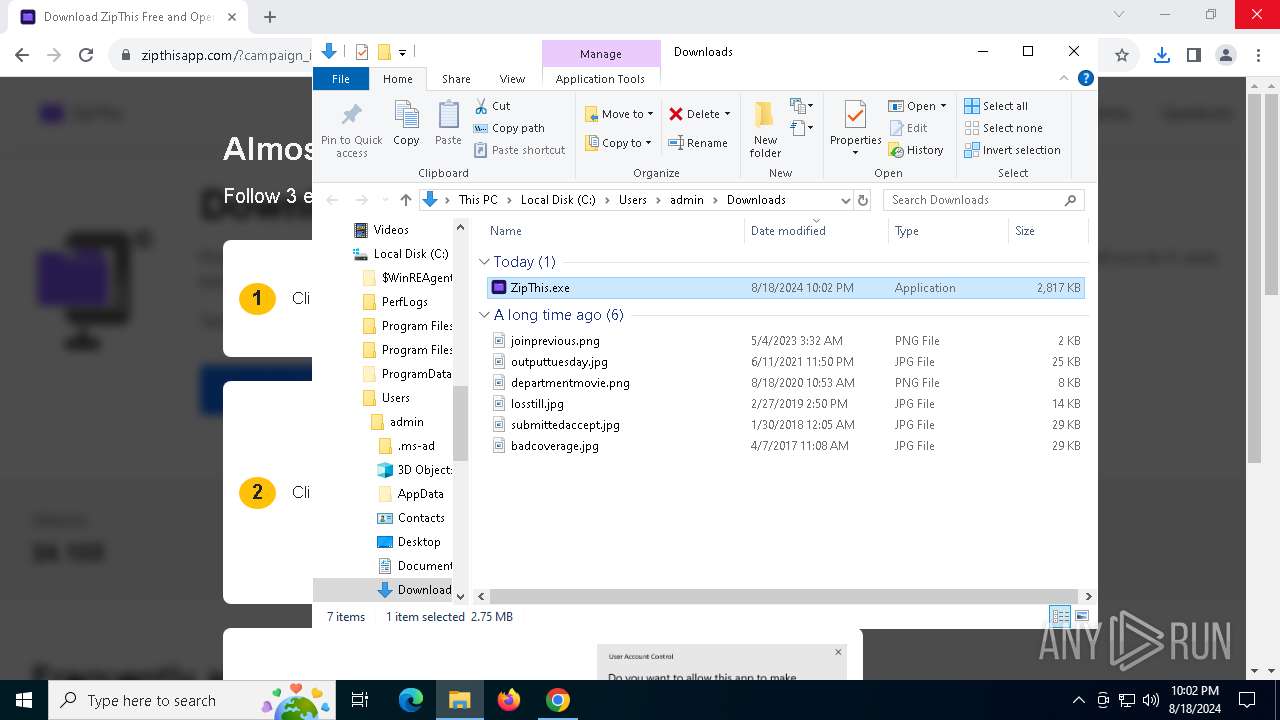
Task: Click the Manage contextual tab
Action: click(601, 54)
